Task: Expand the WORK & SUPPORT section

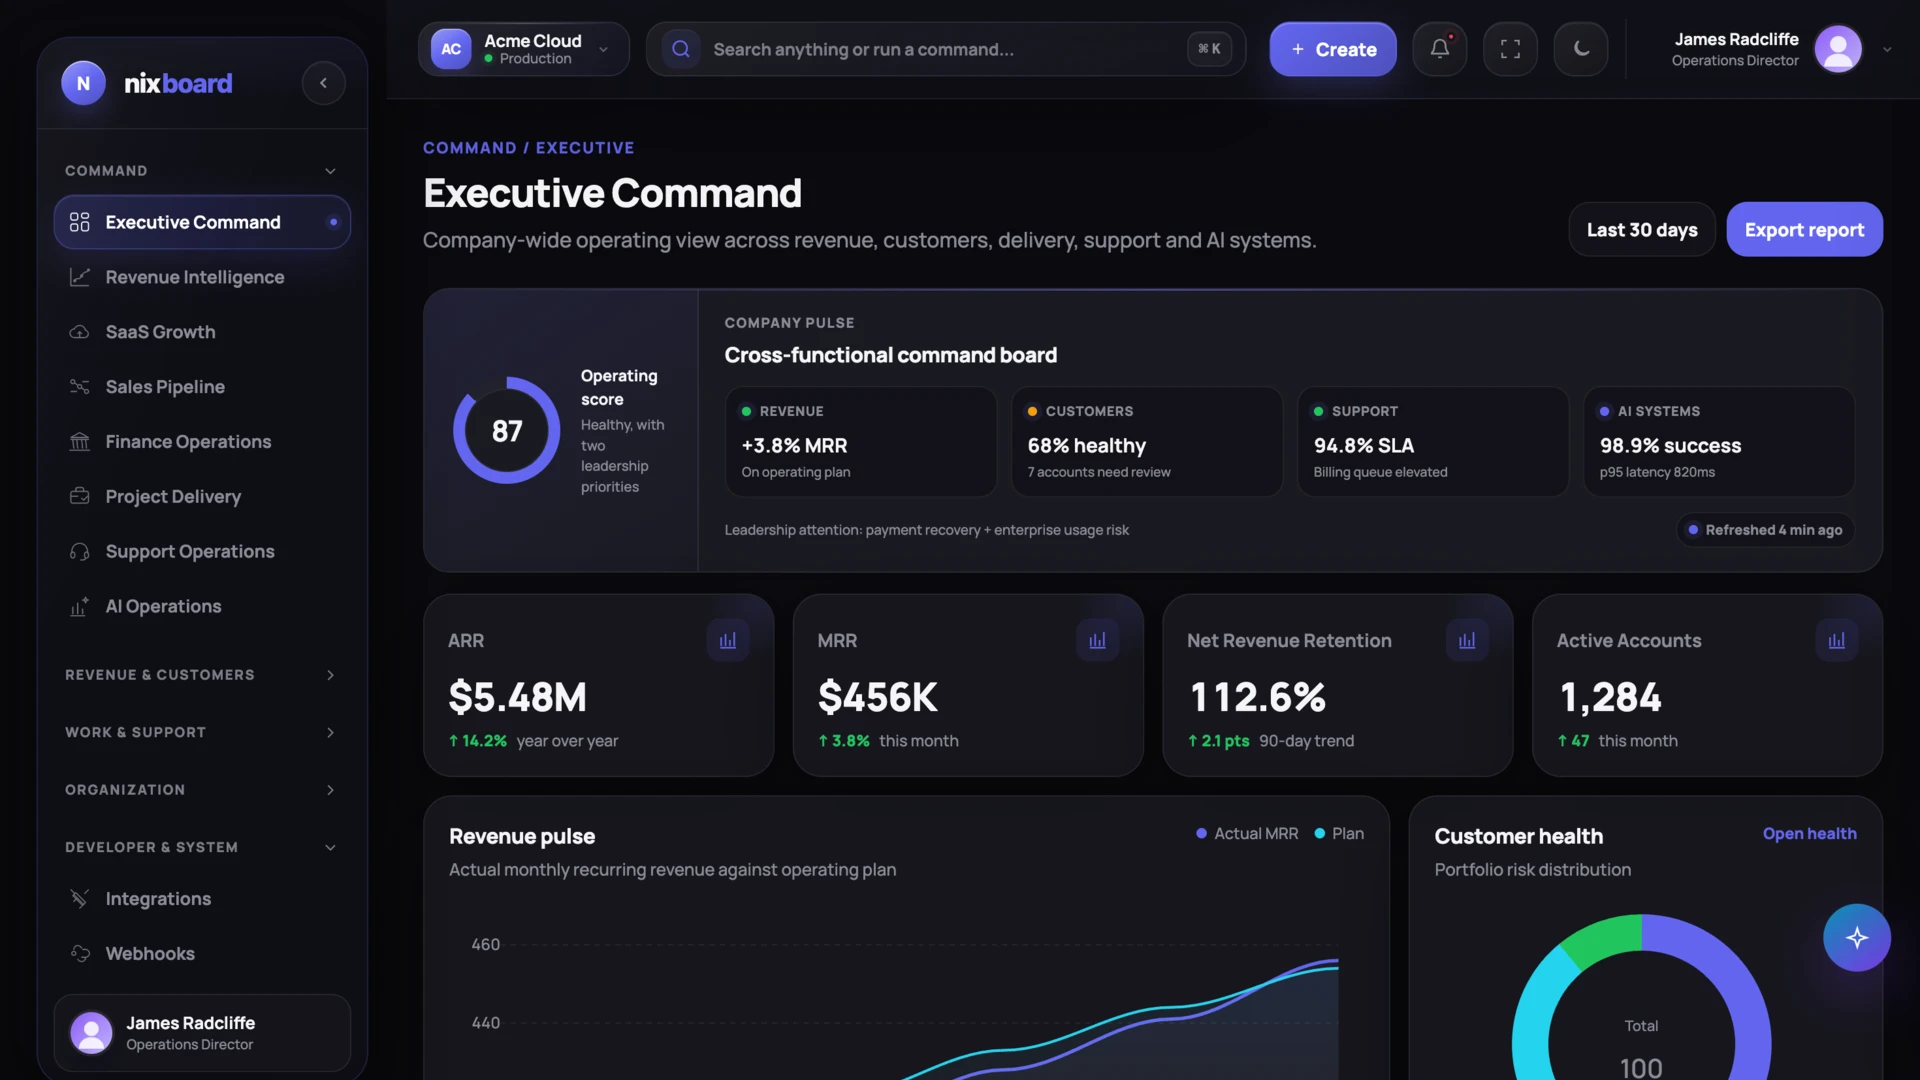Action: 202,733
